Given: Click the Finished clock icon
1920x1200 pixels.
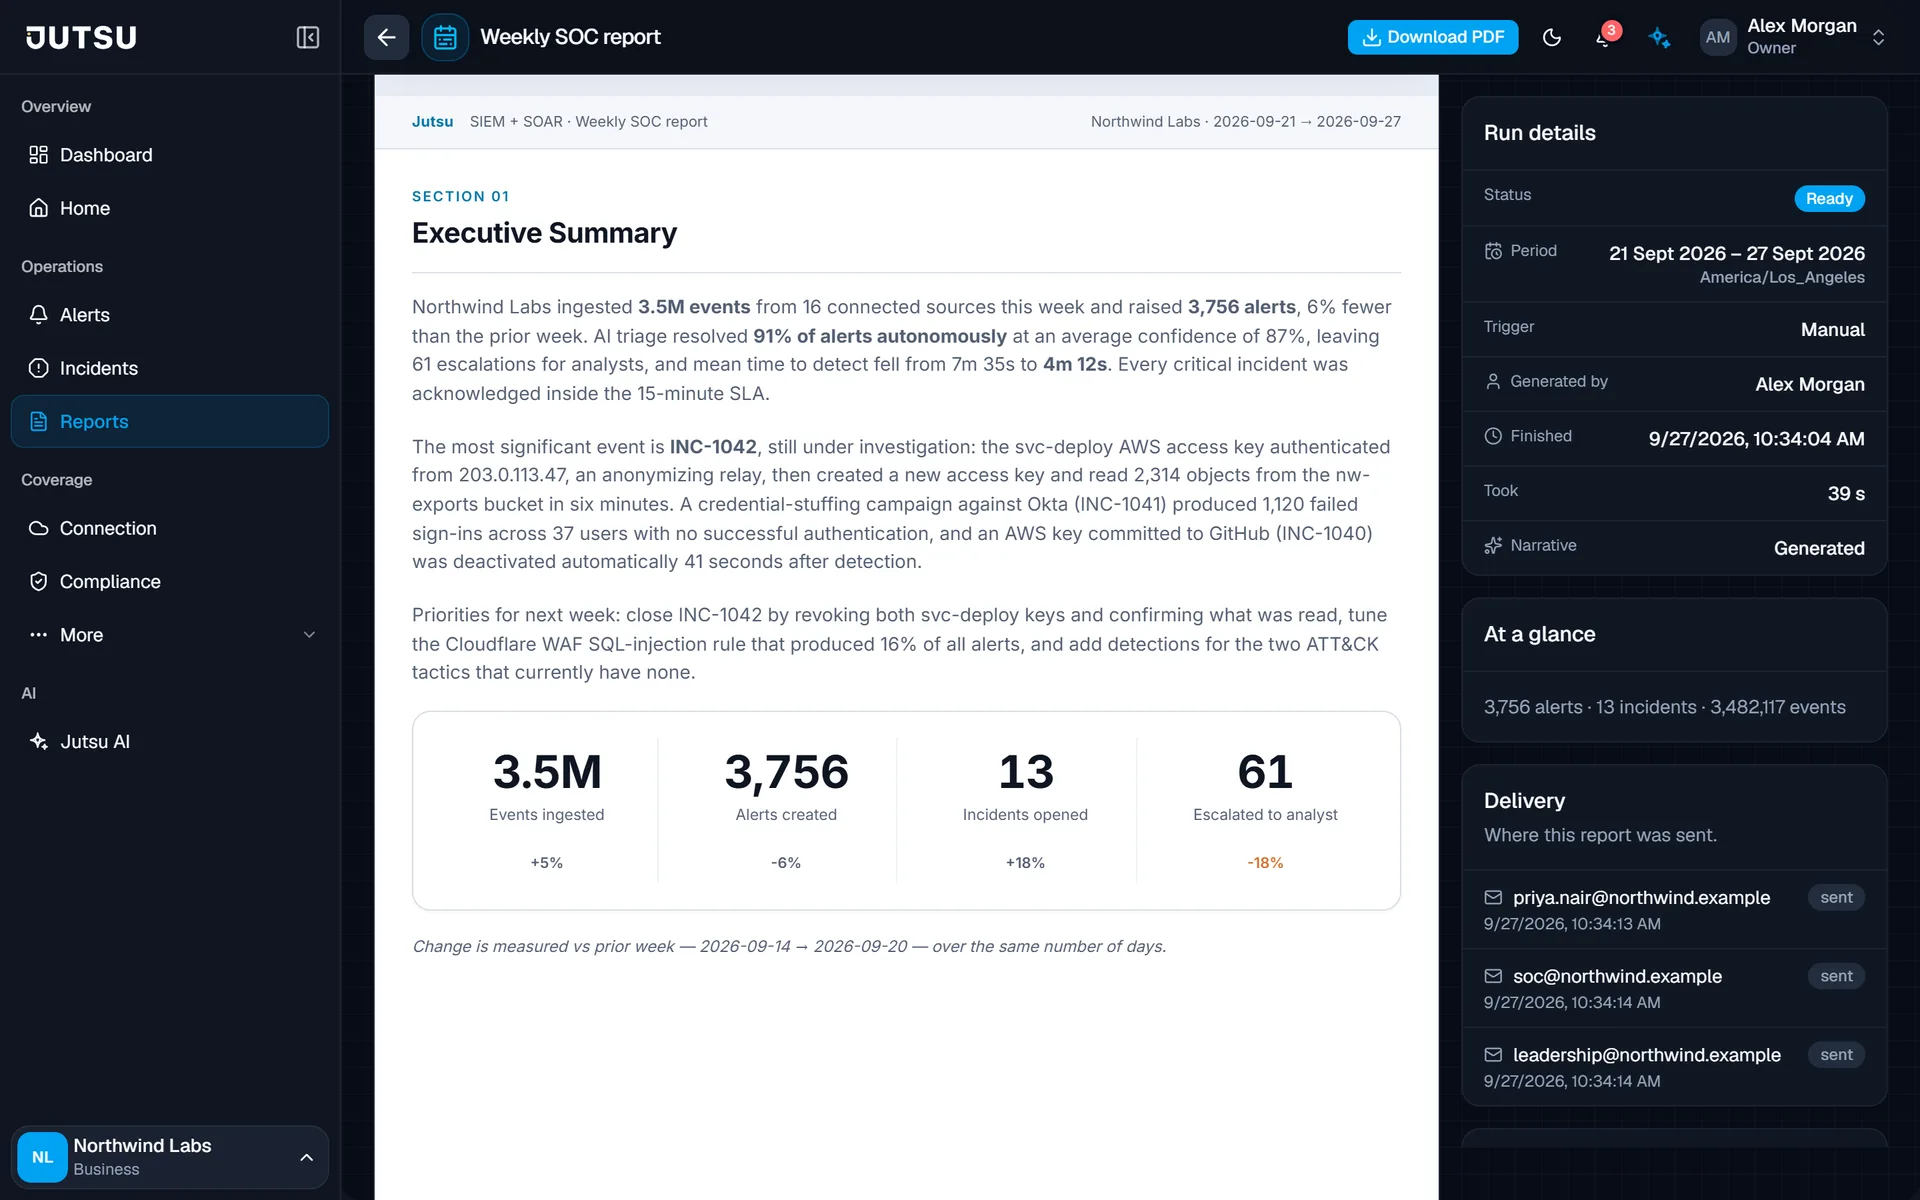Looking at the screenshot, I should pos(1493,436).
